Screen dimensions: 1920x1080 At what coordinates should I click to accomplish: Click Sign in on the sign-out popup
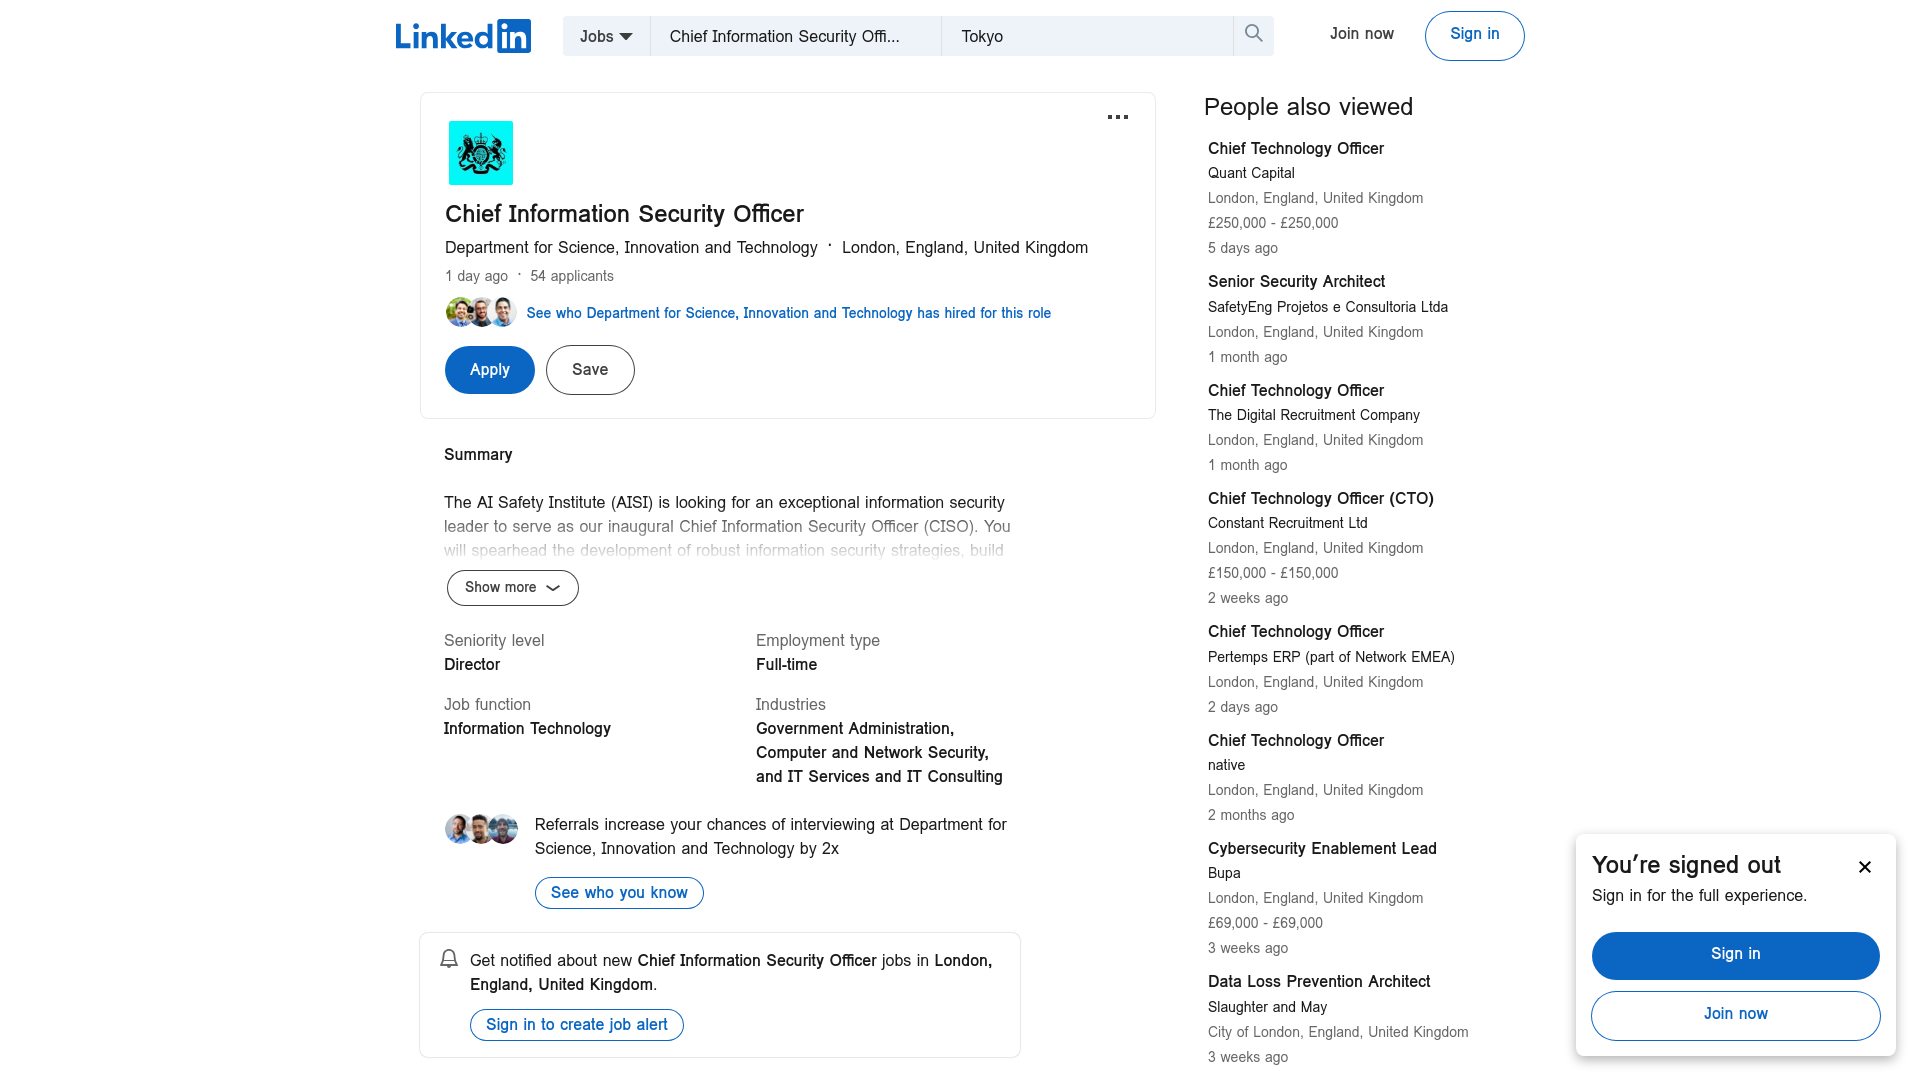point(1735,953)
